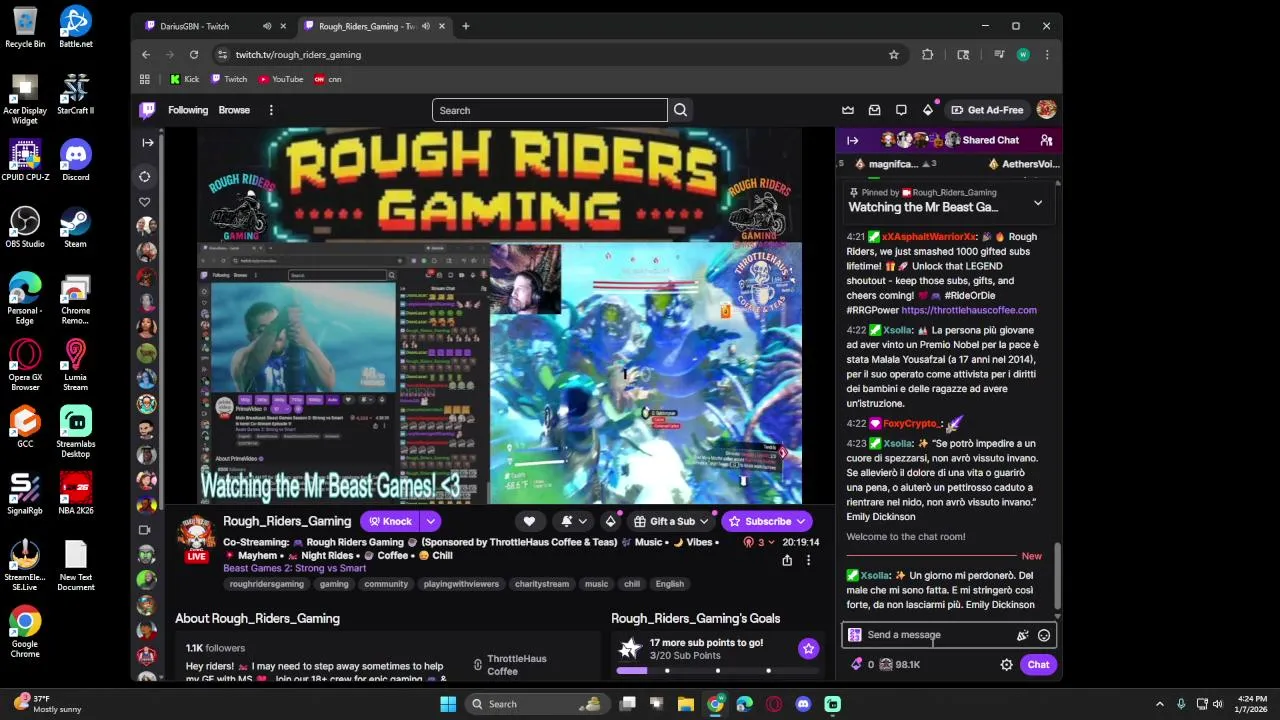Select the playingwithviewers tag
The image size is (1280, 720).
[x=461, y=584]
